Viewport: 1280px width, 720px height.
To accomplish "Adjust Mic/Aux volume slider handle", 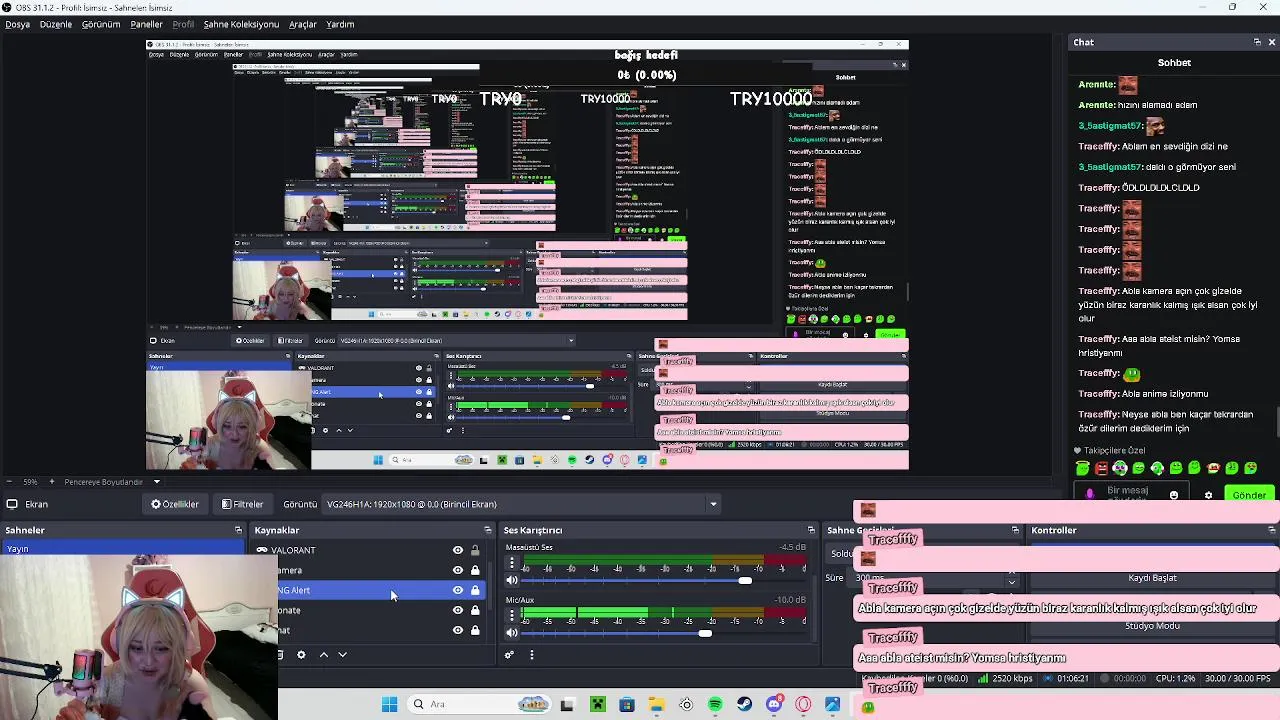I will (x=705, y=633).
